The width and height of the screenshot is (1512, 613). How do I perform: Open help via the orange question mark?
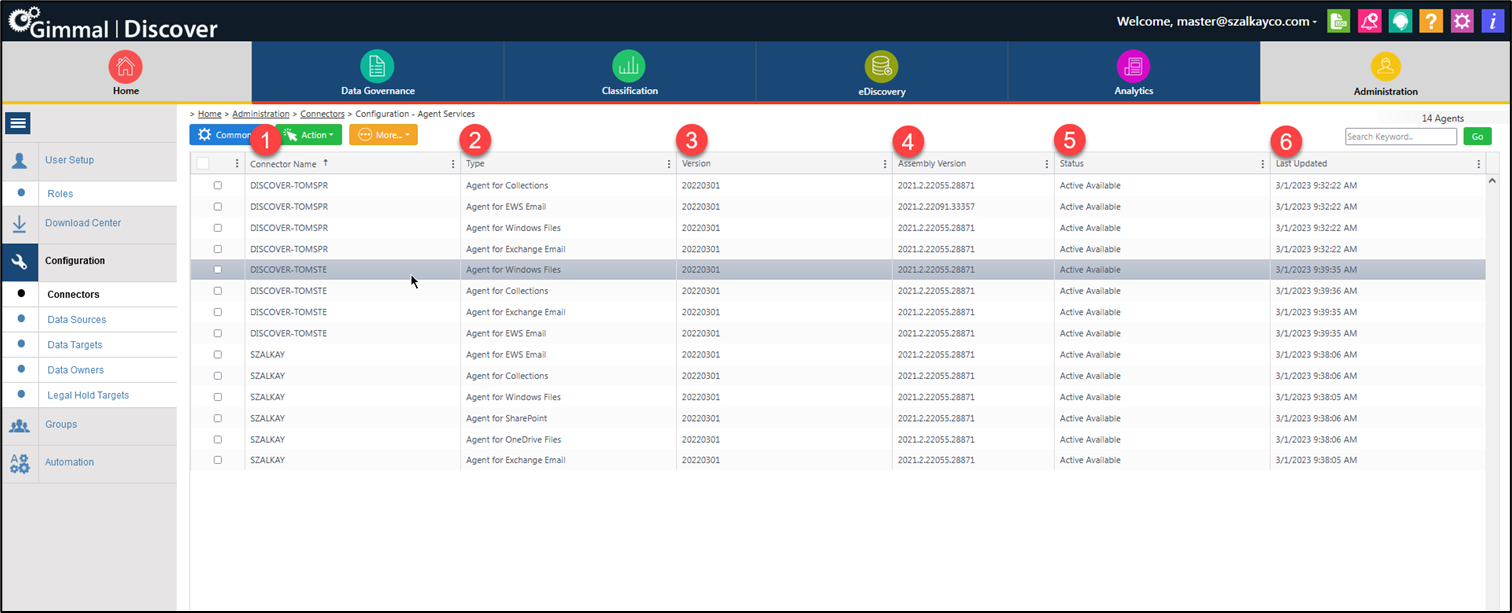pos(1431,21)
